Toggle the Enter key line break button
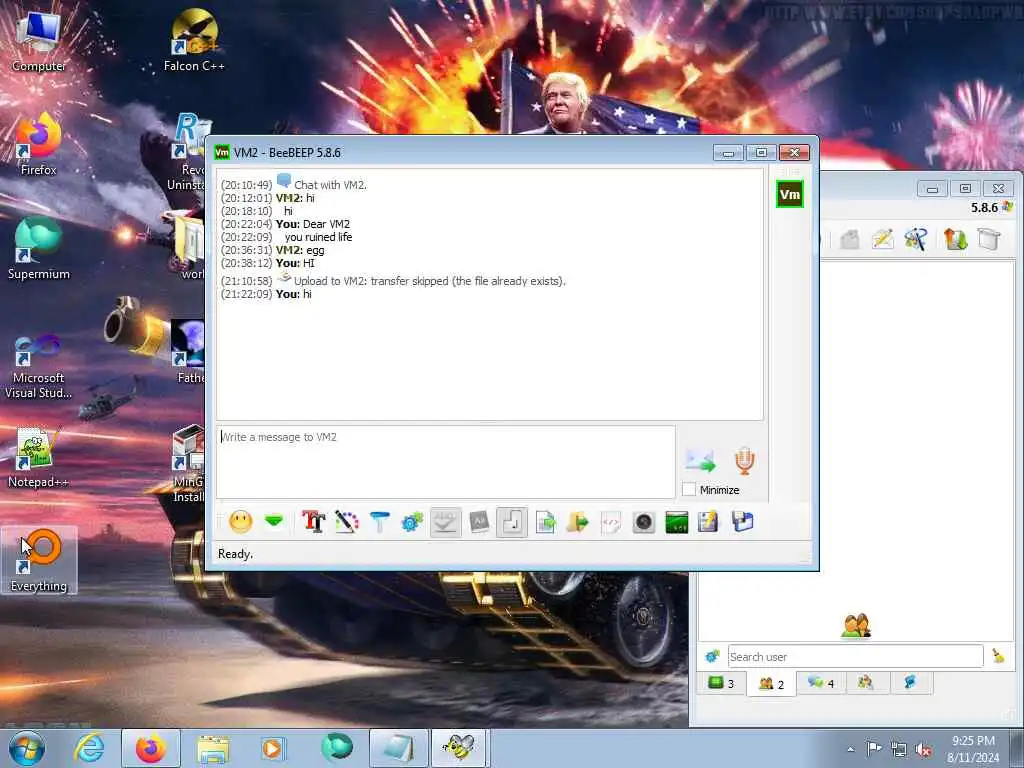Viewport: 1024px width, 768px height. [512, 522]
